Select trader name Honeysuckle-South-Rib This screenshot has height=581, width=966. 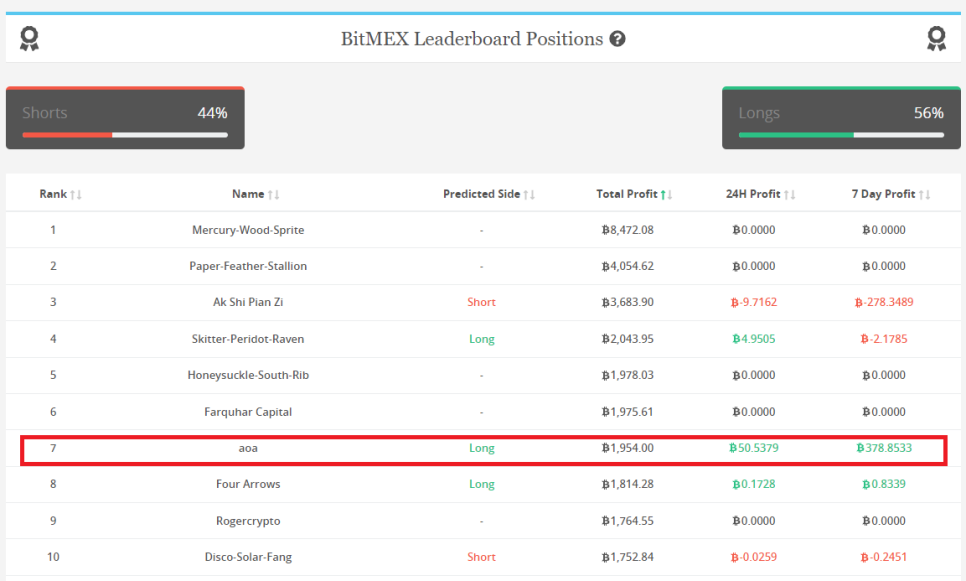pyautogui.click(x=248, y=375)
